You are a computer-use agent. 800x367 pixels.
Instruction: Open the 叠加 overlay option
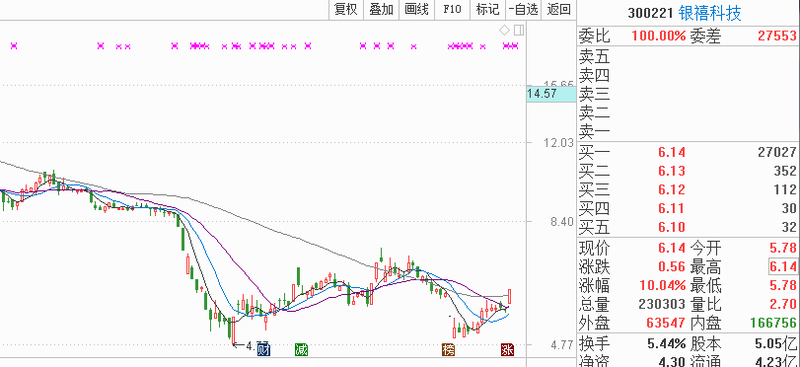(381, 9)
